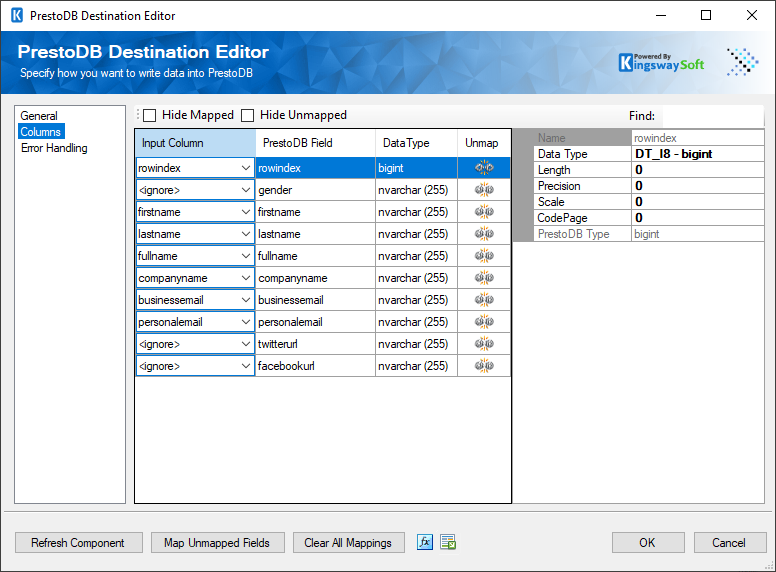Unmap the rowindex field
Screen dimensions: 776x572
point(484,168)
